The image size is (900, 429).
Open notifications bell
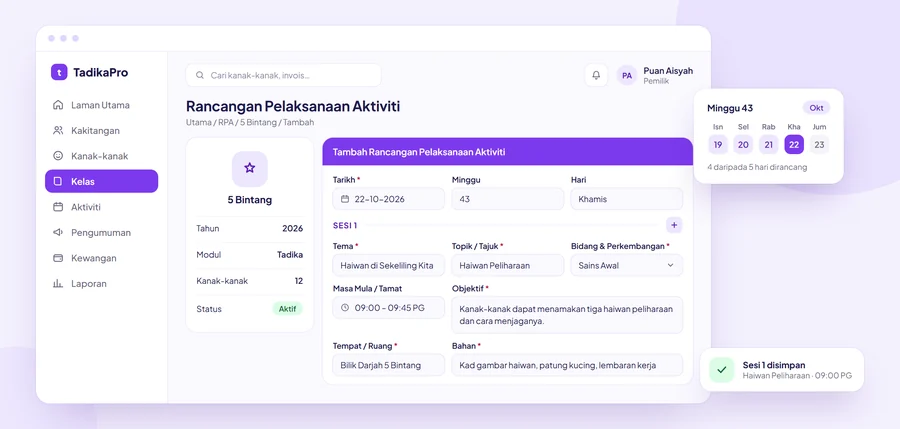596,75
